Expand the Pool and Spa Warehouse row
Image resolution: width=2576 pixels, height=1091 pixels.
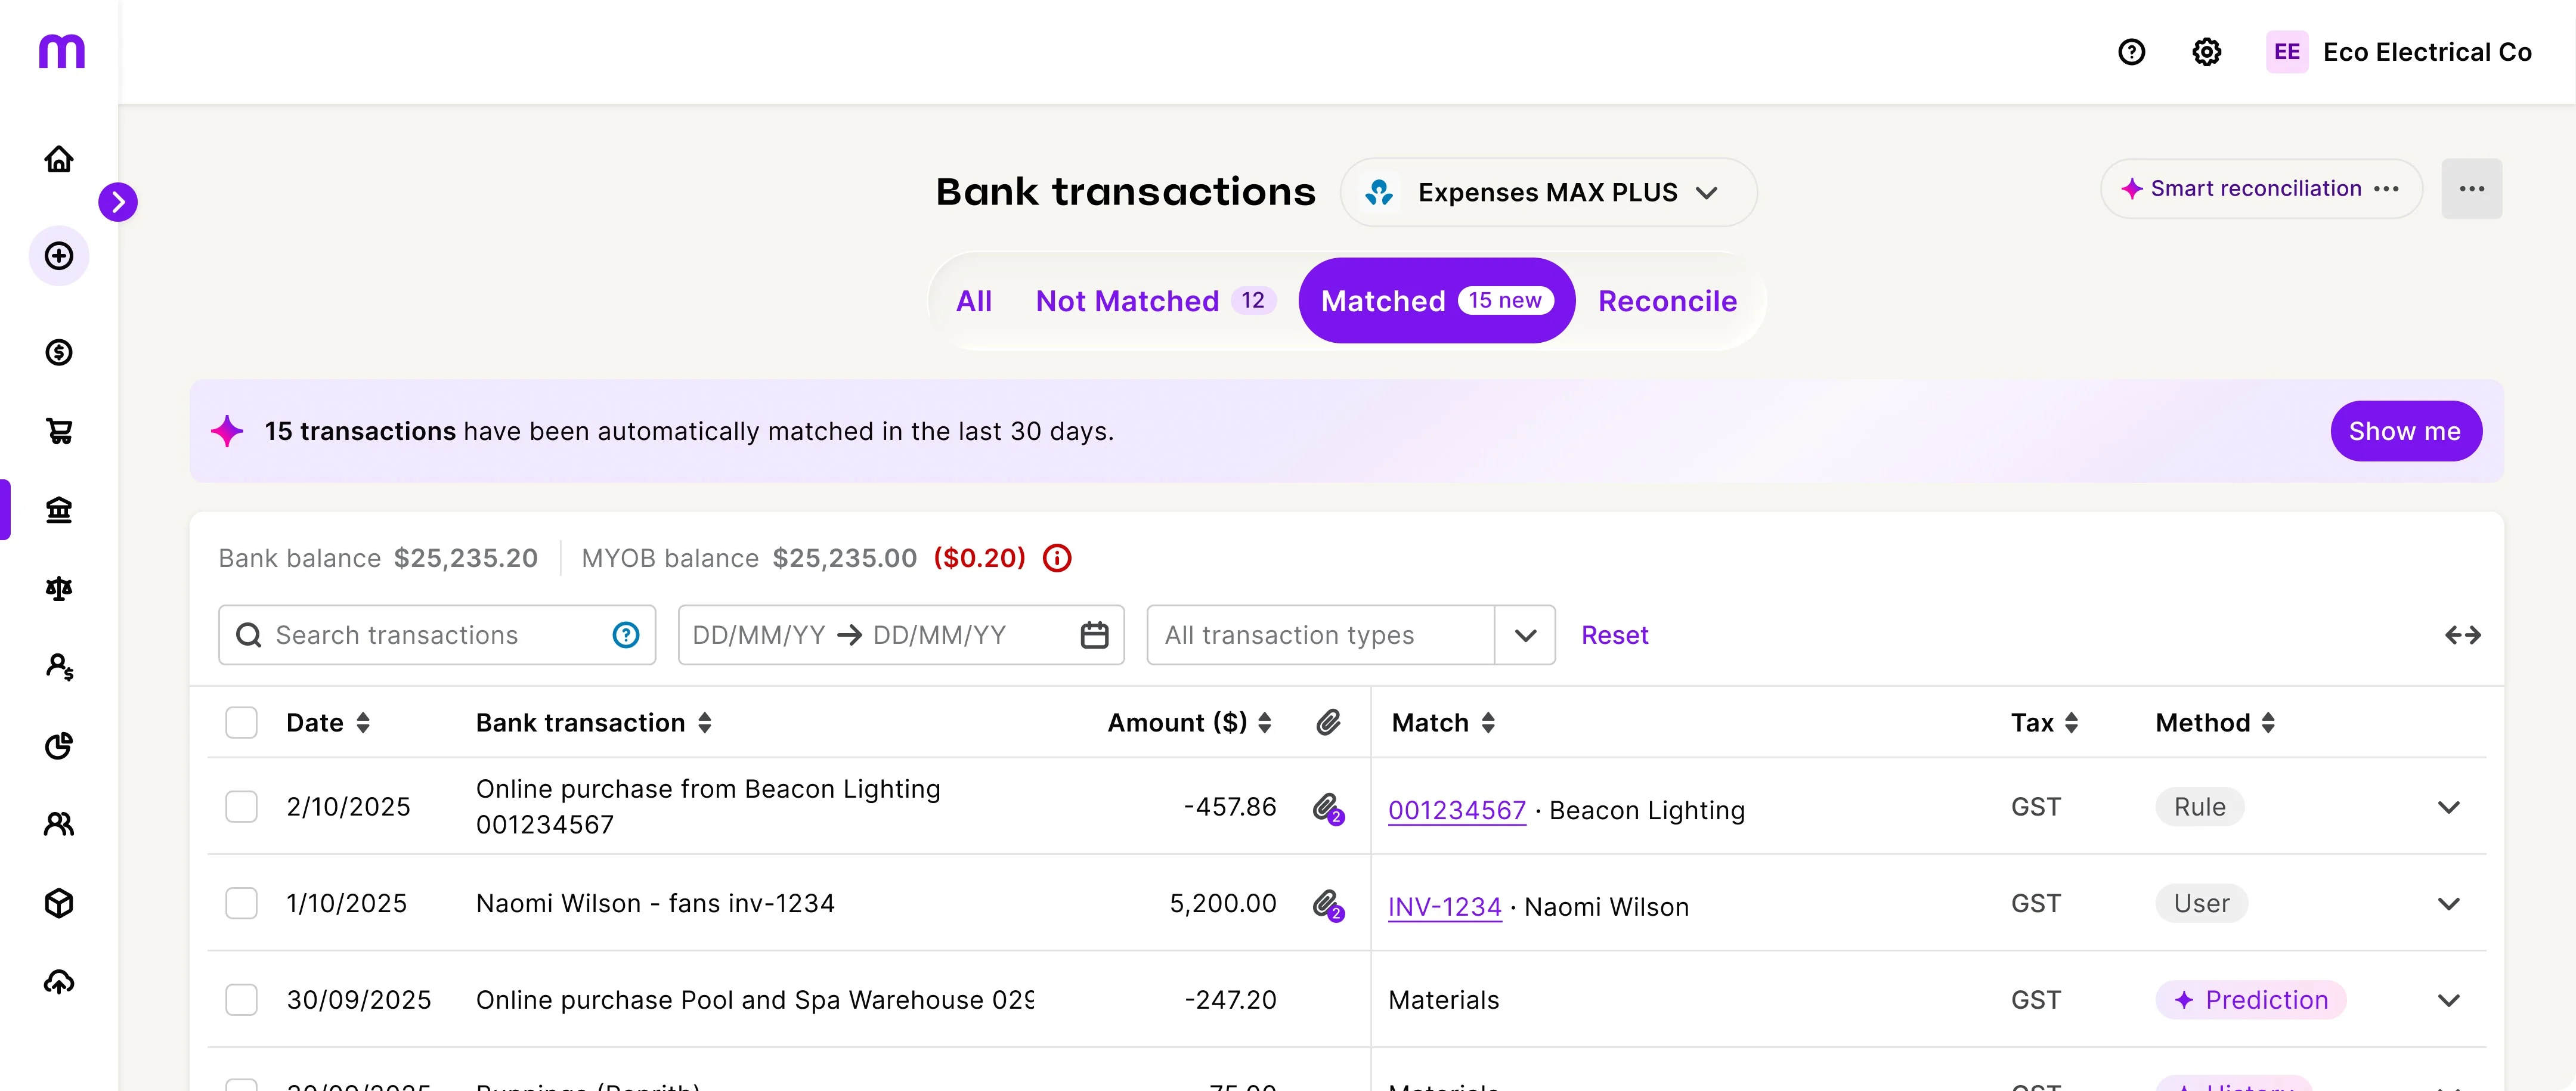pyautogui.click(x=2449, y=999)
